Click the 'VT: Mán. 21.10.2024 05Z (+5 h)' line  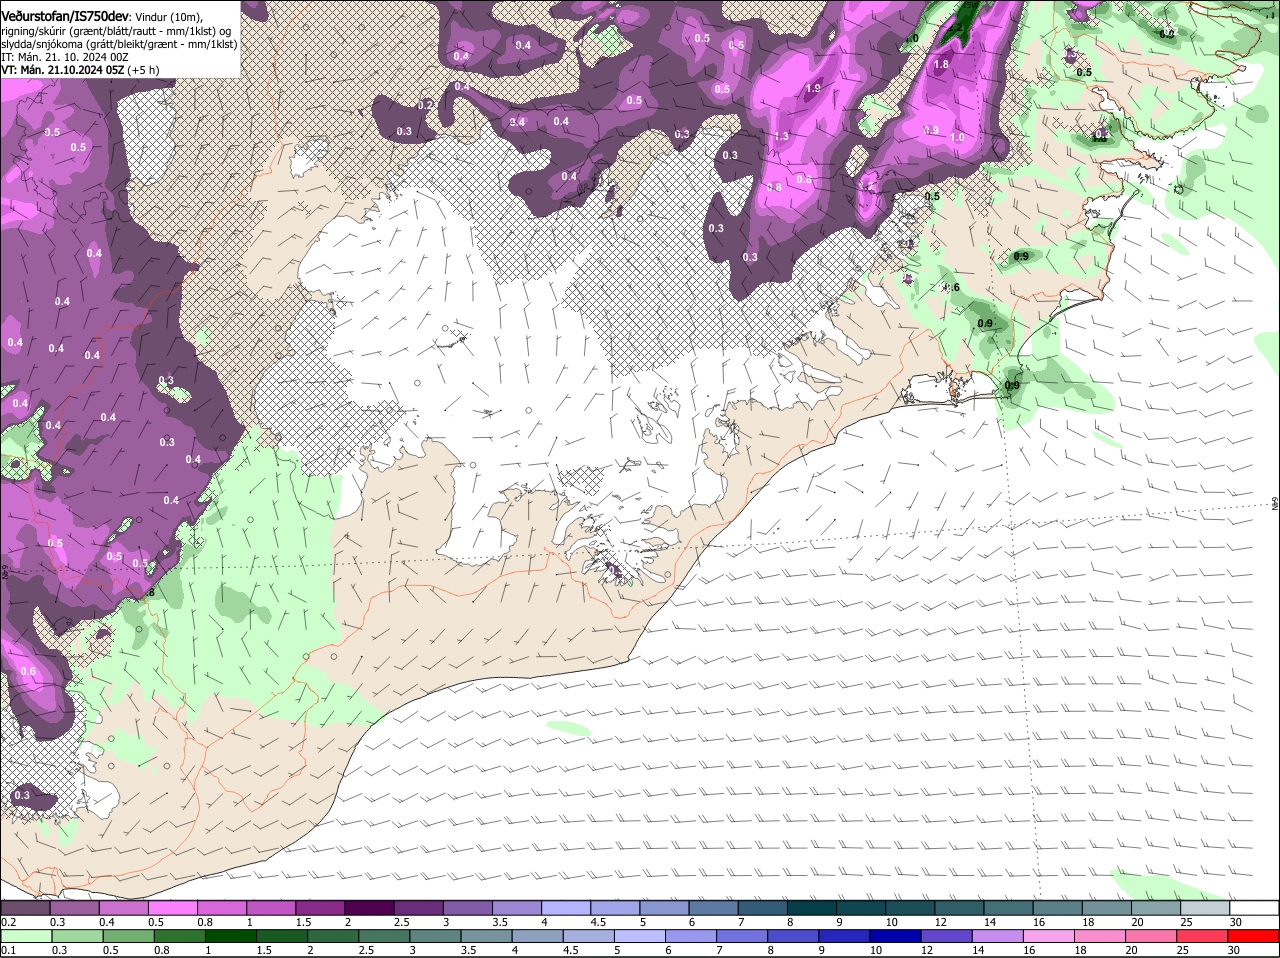click(x=81, y=70)
